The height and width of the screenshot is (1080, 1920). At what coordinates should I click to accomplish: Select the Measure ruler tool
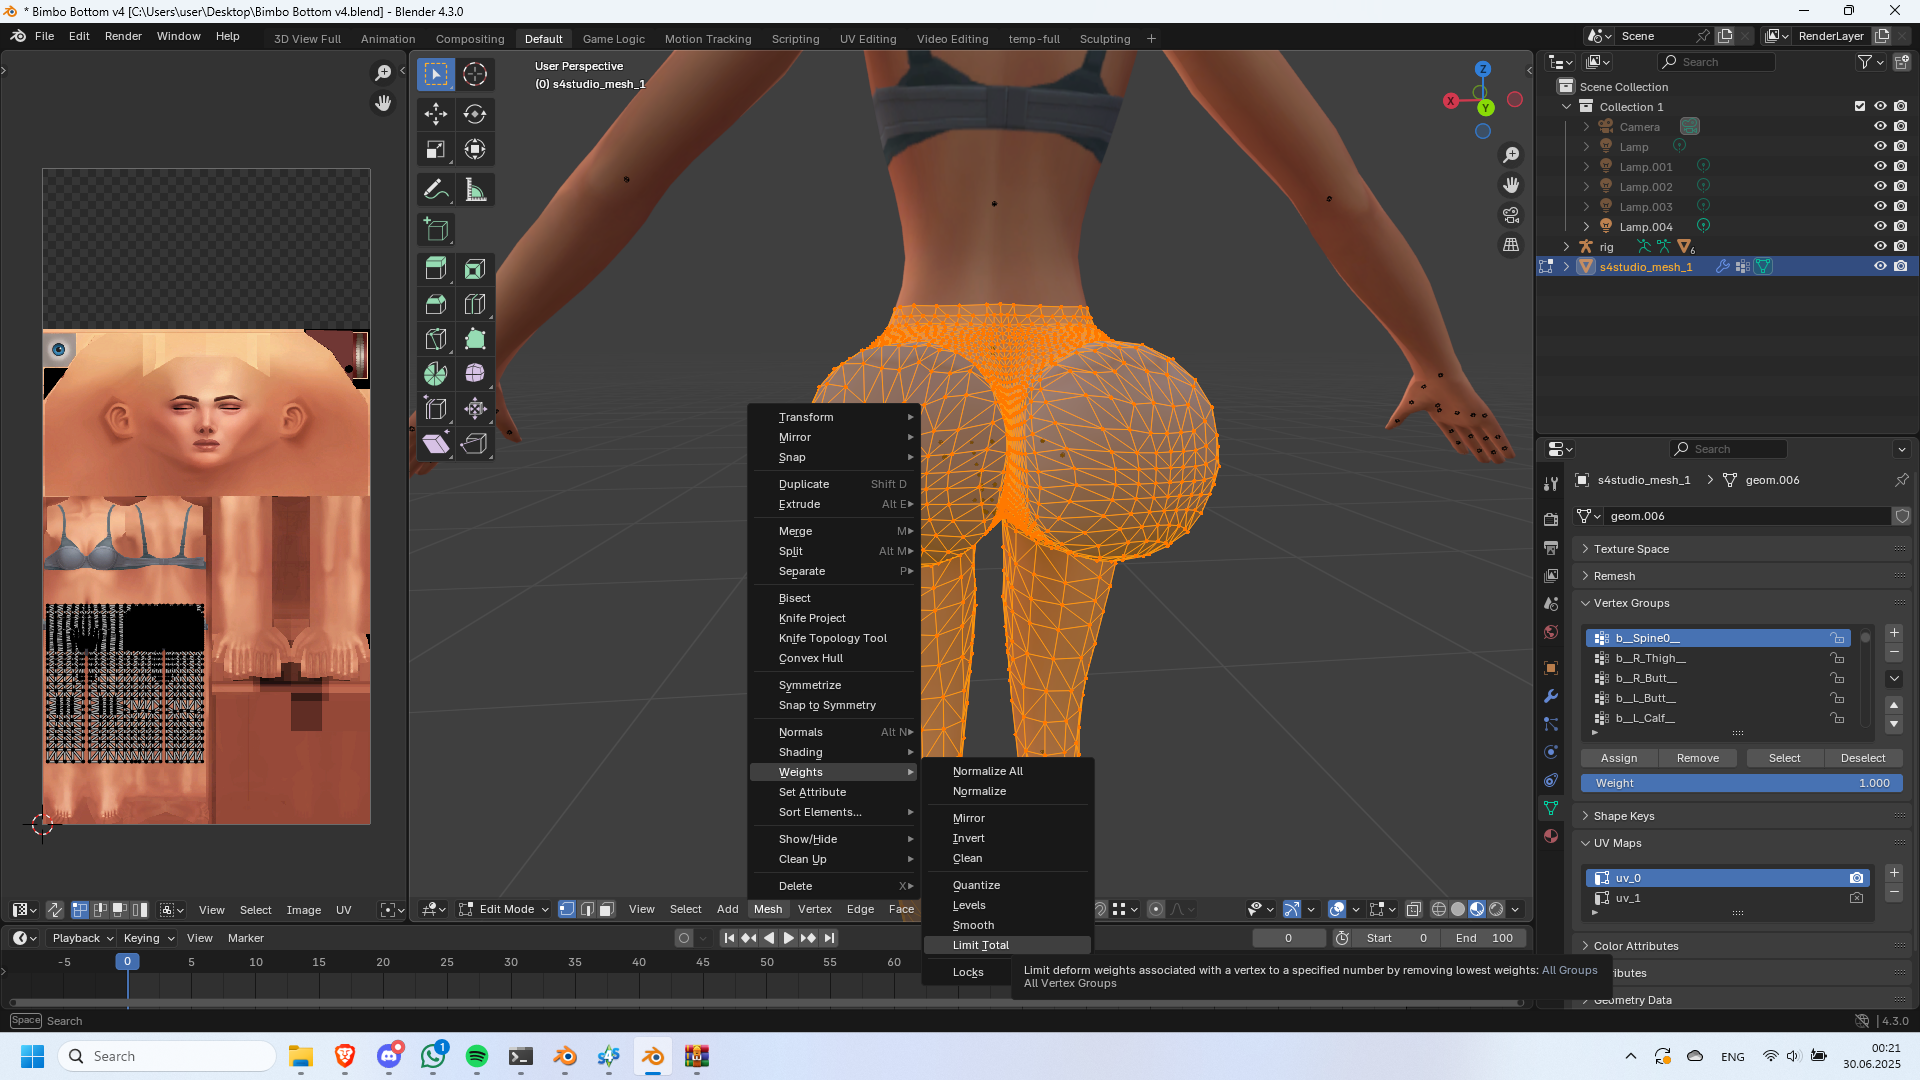tap(475, 190)
